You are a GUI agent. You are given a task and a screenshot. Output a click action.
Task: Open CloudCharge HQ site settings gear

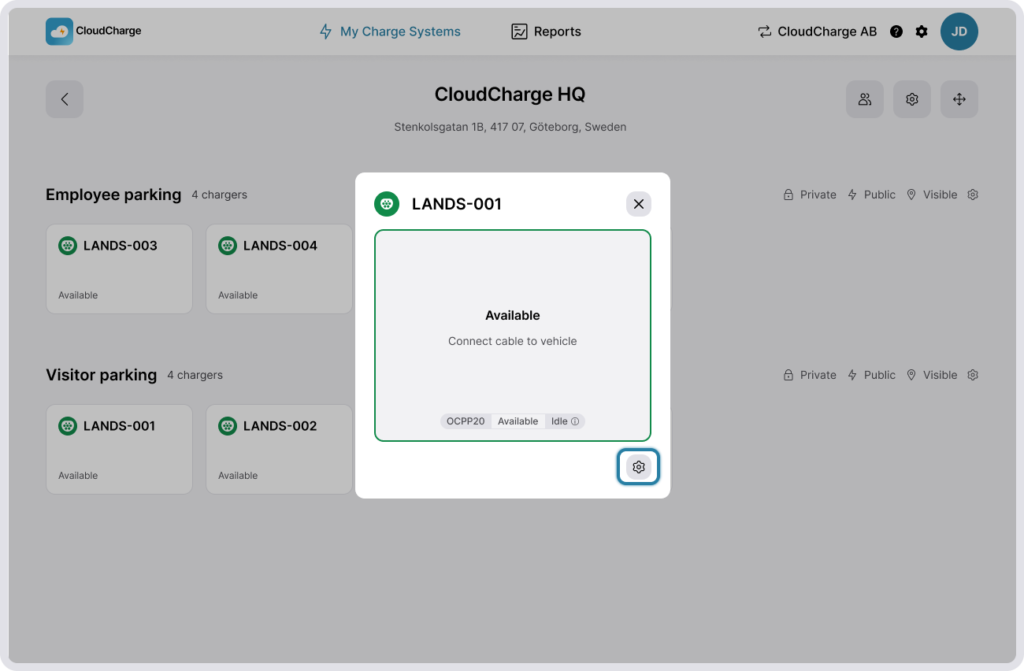[912, 99]
